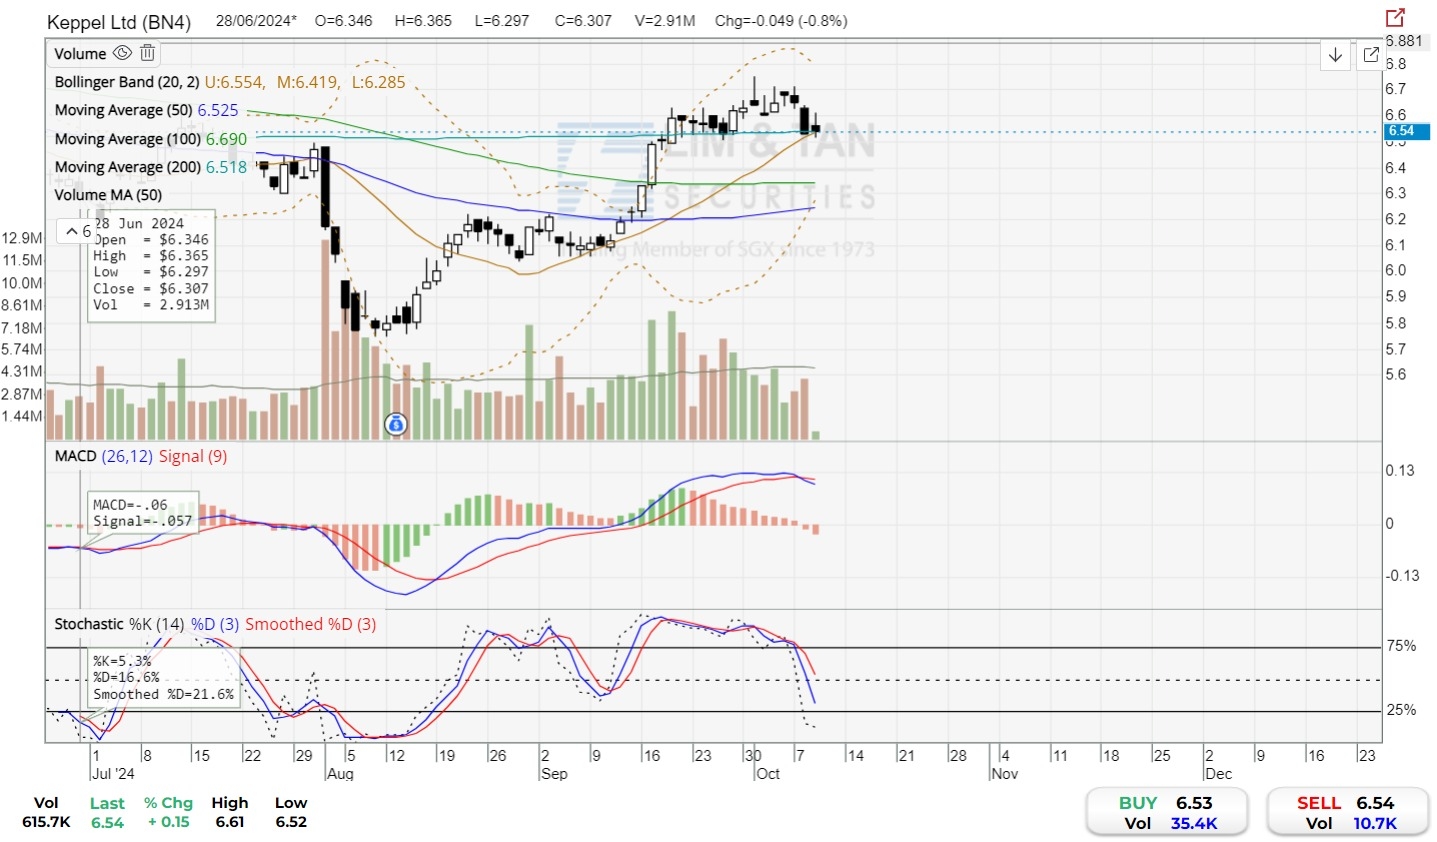Viewport: 1437px width, 842px height.
Task: Click the O=6.346 header value
Action: pyautogui.click(x=344, y=21)
